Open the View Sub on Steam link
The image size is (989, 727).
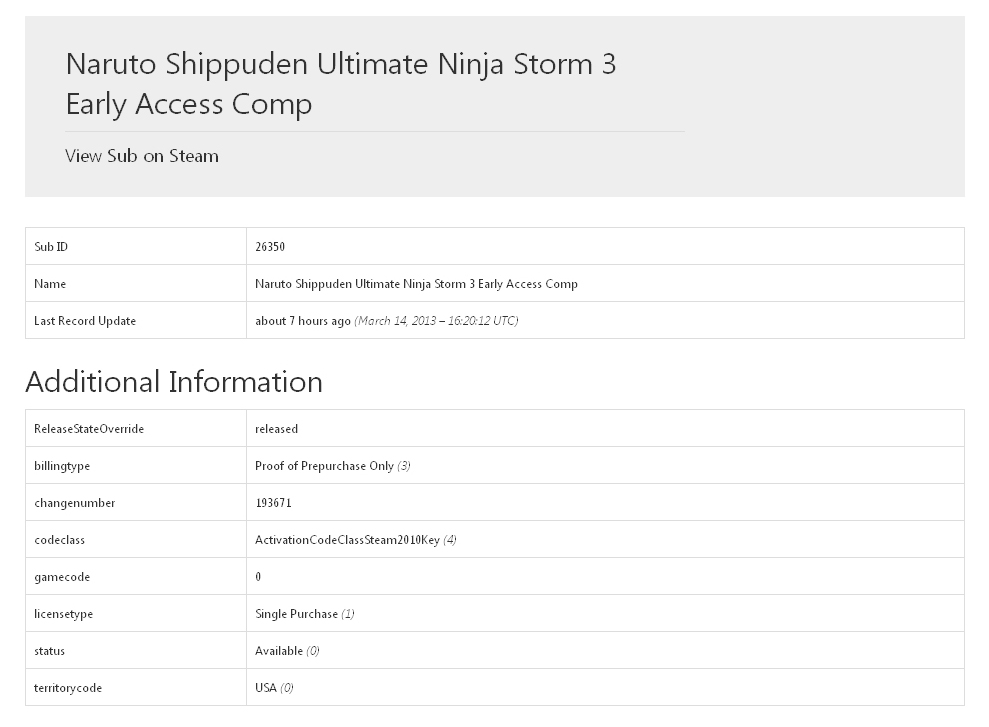tap(142, 156)
